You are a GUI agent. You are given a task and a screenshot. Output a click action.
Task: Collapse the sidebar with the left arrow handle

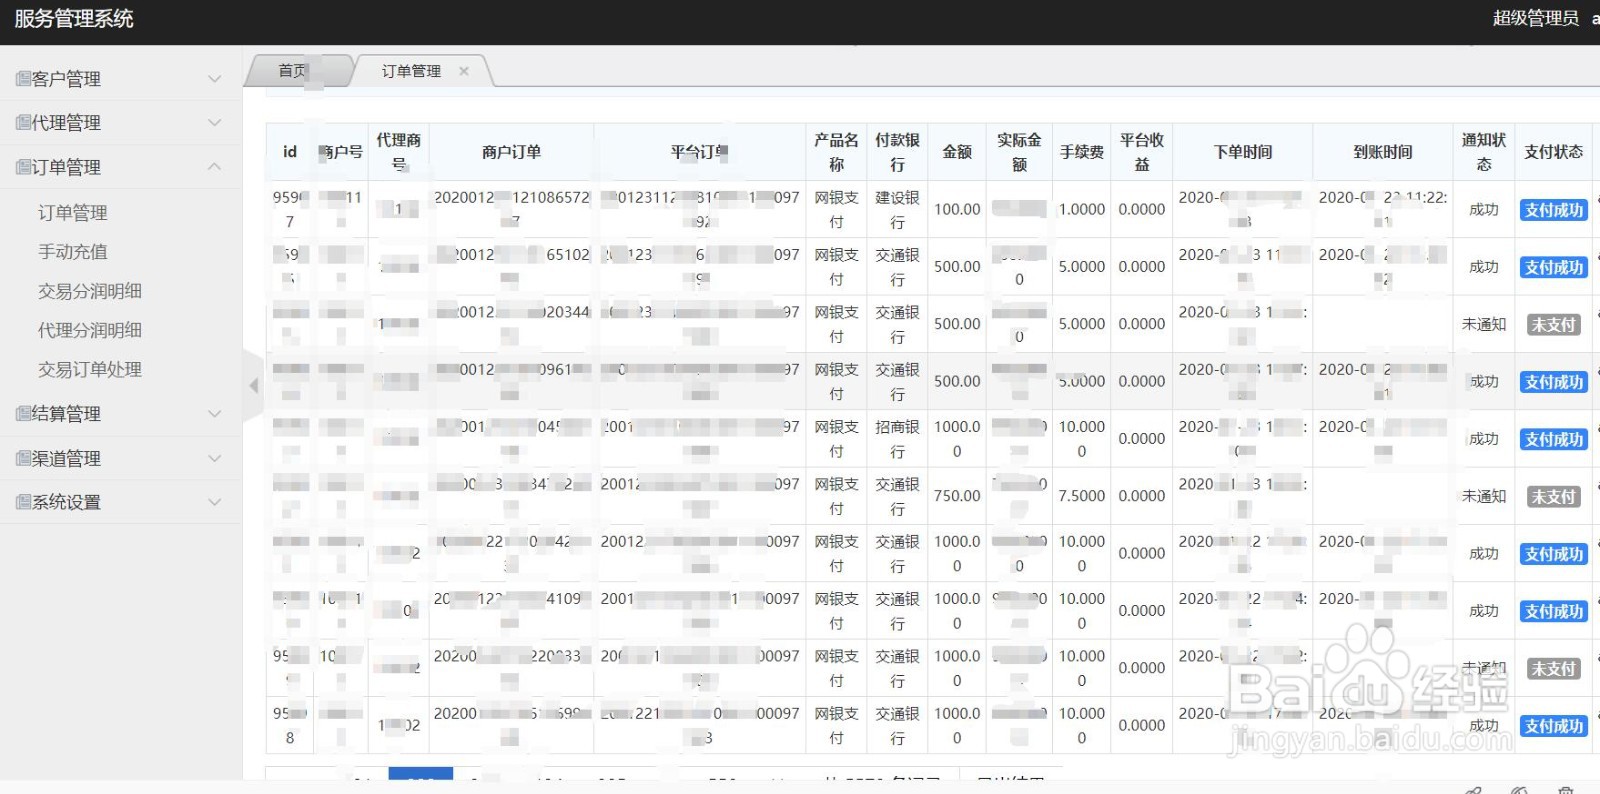pos(253,385)
